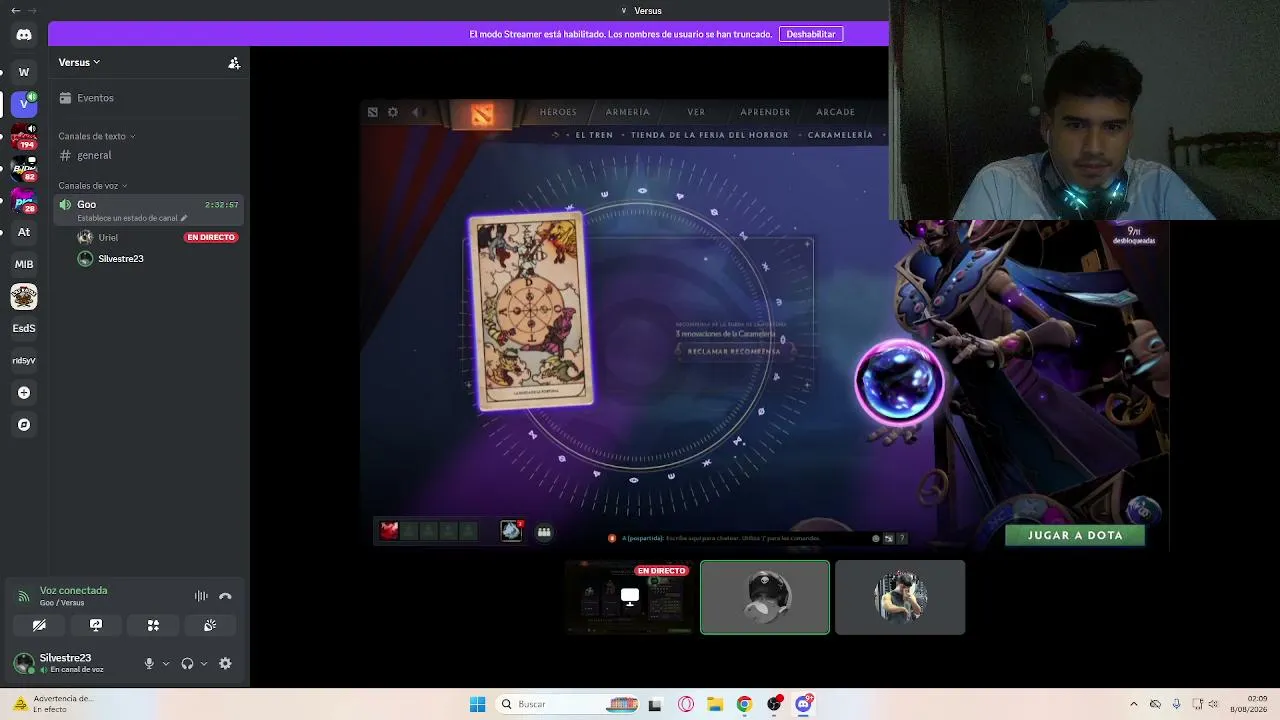Click the Add a Server plus icon
1280x720 pixels.
click(24, 393)
